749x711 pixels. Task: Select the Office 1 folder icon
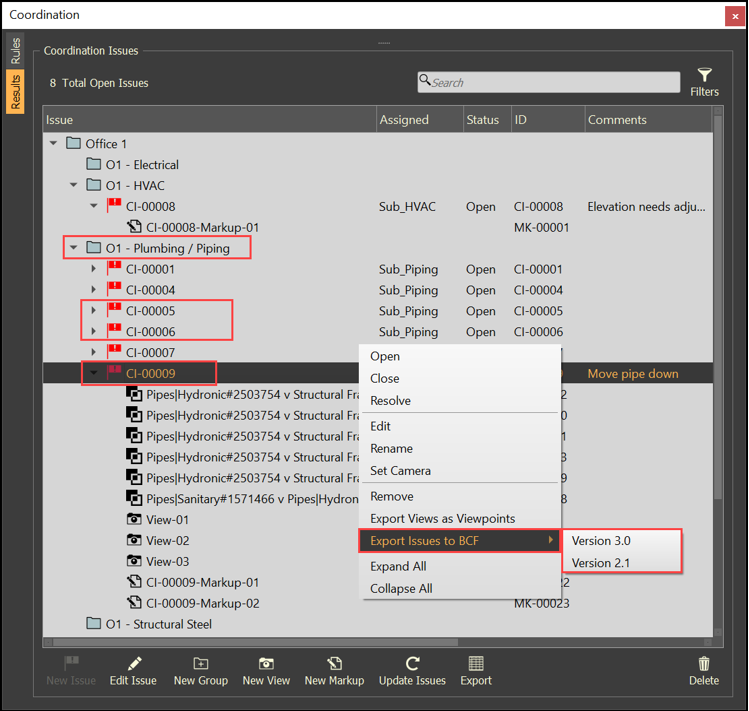73,143
